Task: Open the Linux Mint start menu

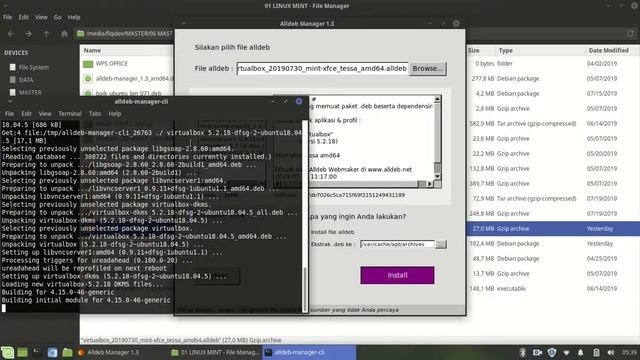Action: 7,352
